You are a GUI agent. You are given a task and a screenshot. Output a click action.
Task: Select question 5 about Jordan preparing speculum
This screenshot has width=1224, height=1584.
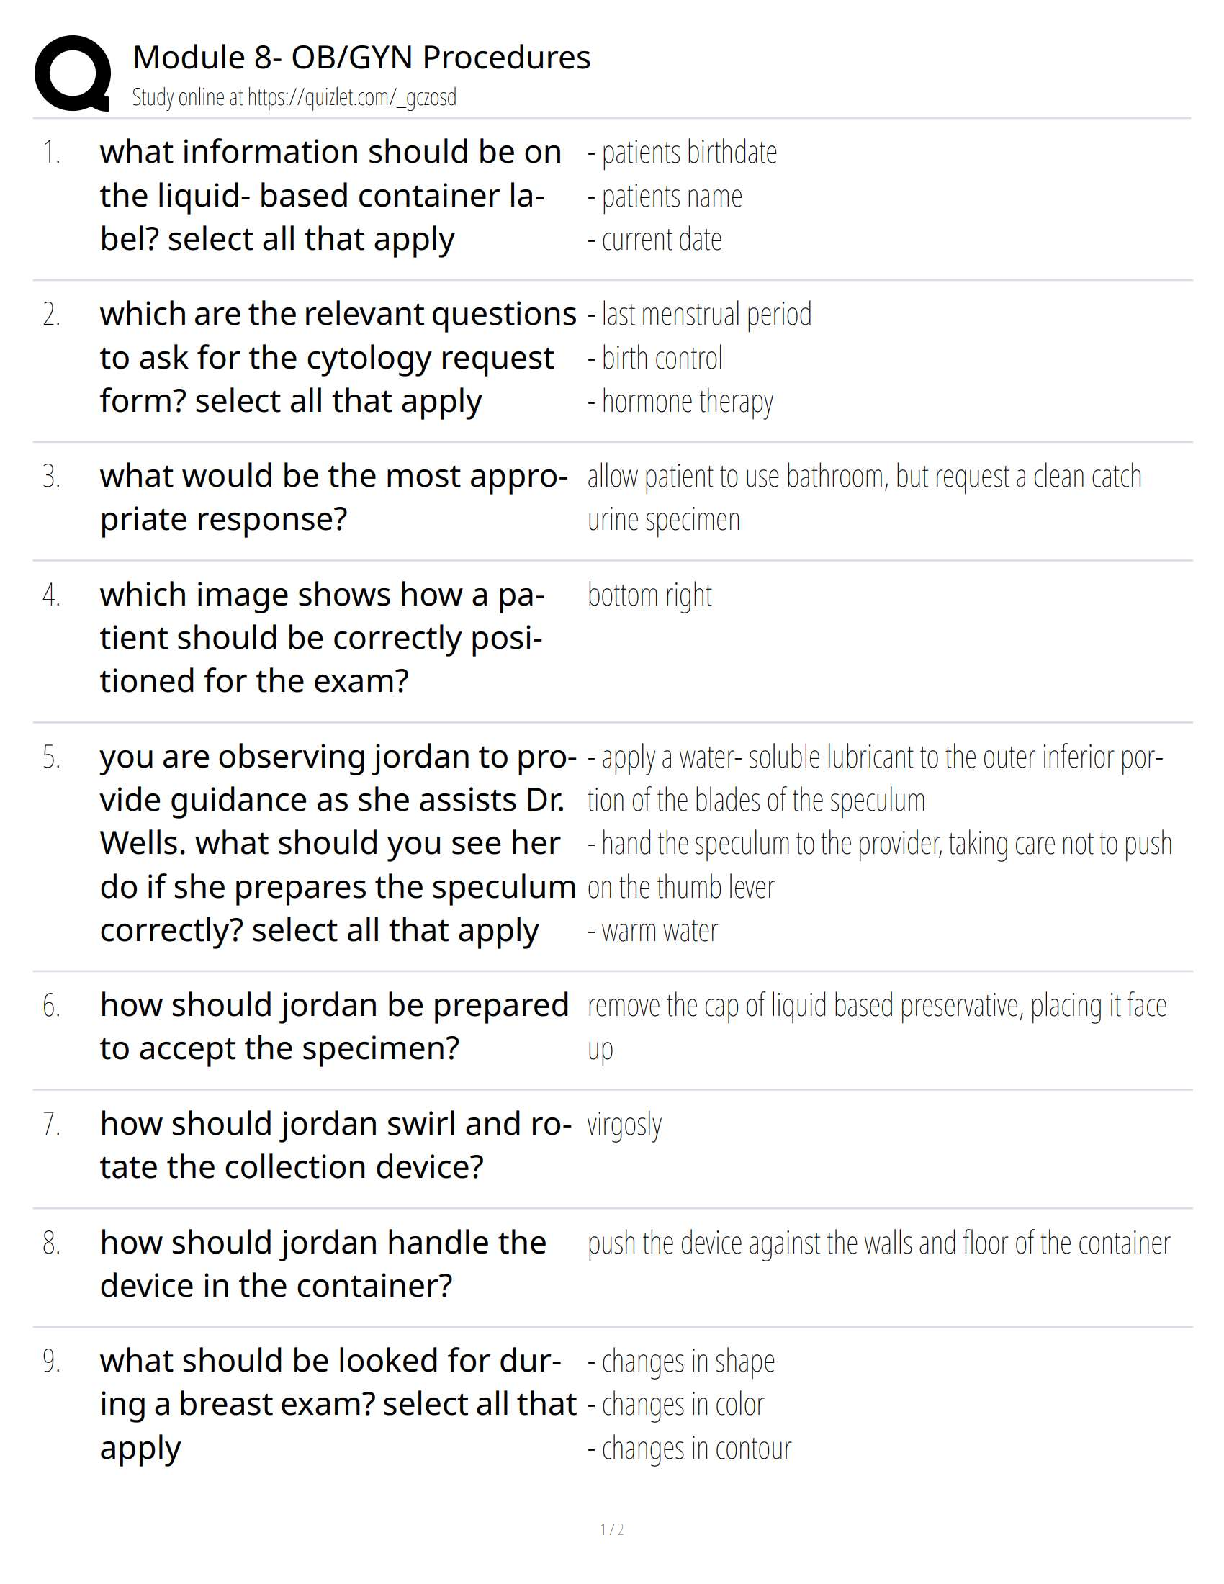coord(338,843)
